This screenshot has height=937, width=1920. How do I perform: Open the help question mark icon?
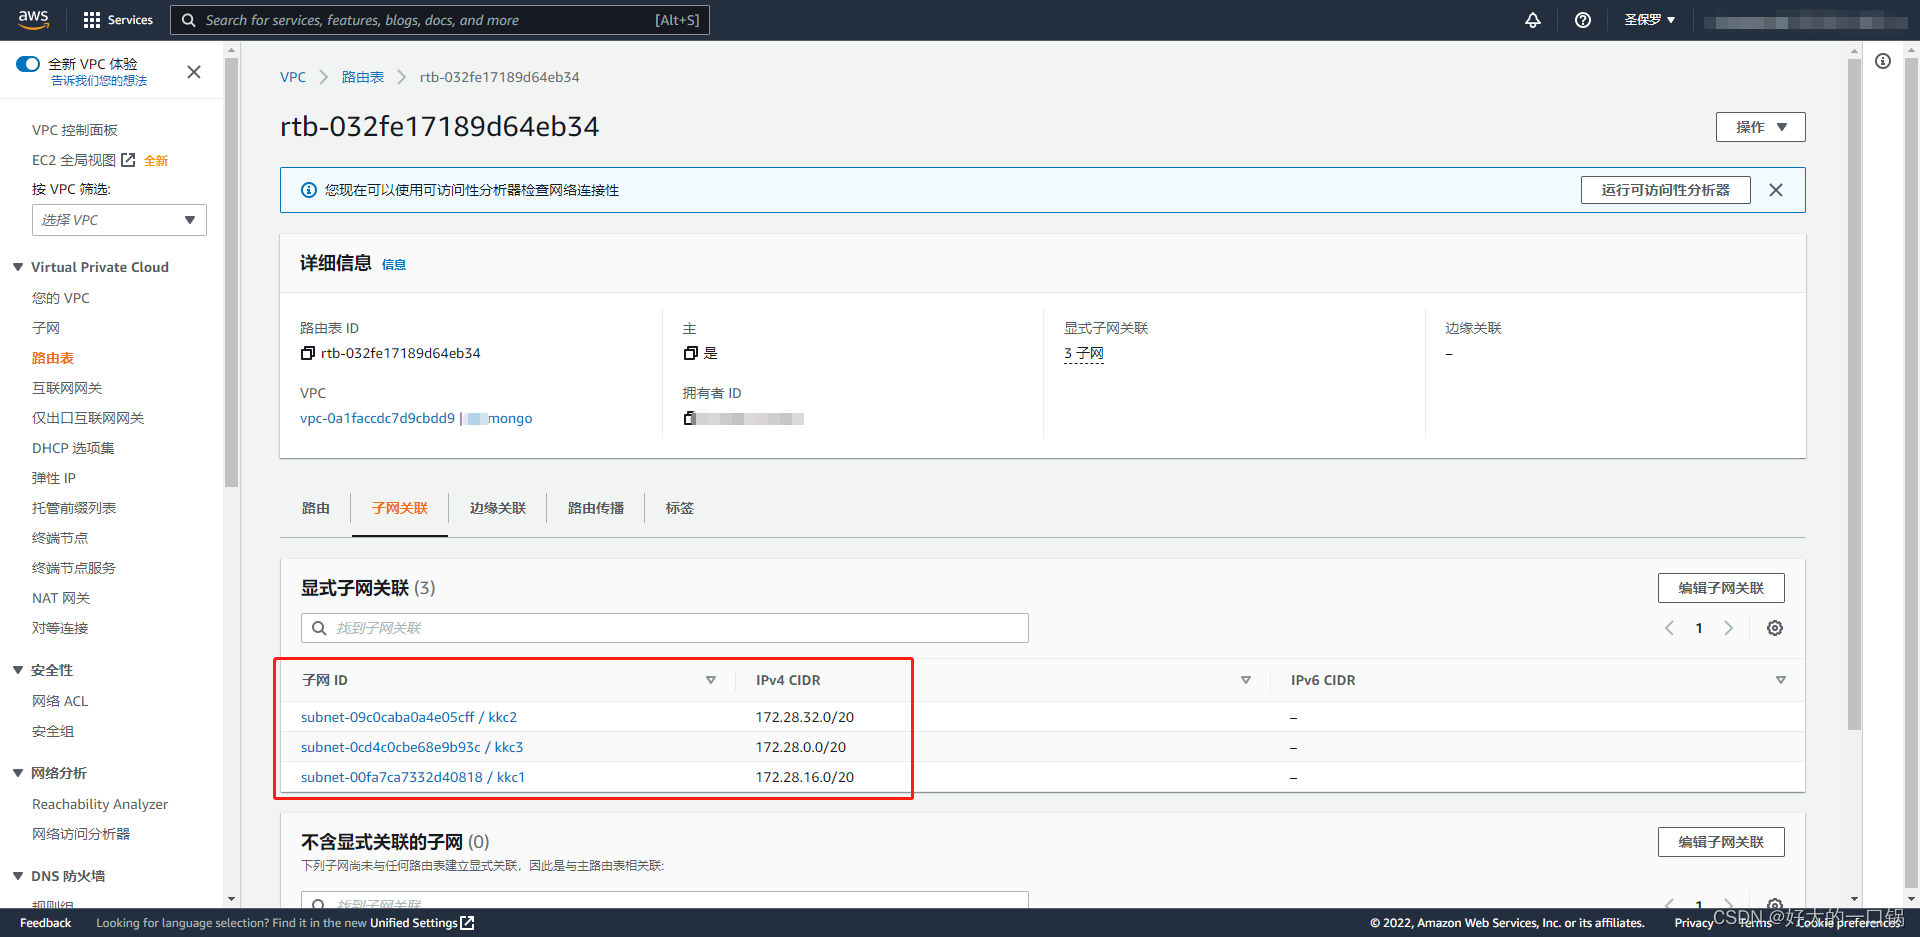click(x=1582, y=20)
